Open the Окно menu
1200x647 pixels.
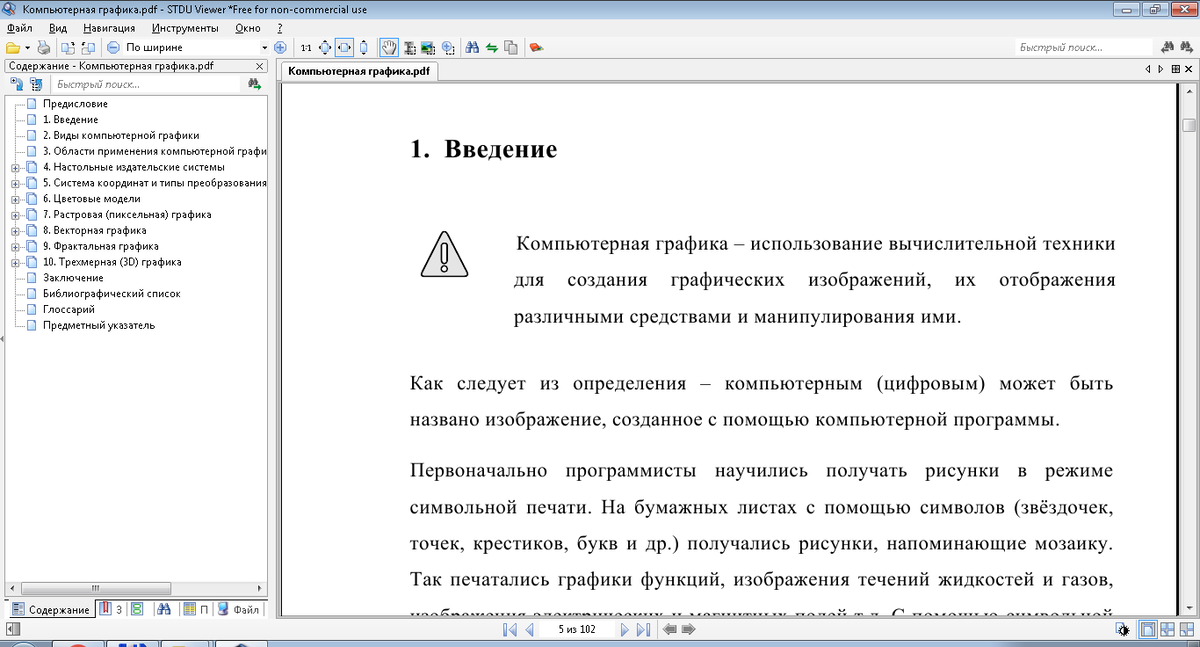(248, 29)
